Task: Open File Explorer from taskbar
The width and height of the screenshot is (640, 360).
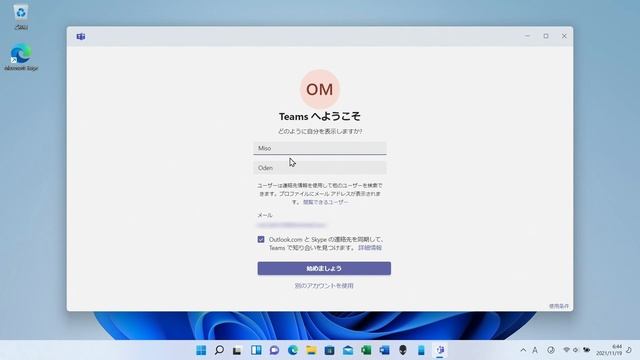Action: [x=311, y=350]
